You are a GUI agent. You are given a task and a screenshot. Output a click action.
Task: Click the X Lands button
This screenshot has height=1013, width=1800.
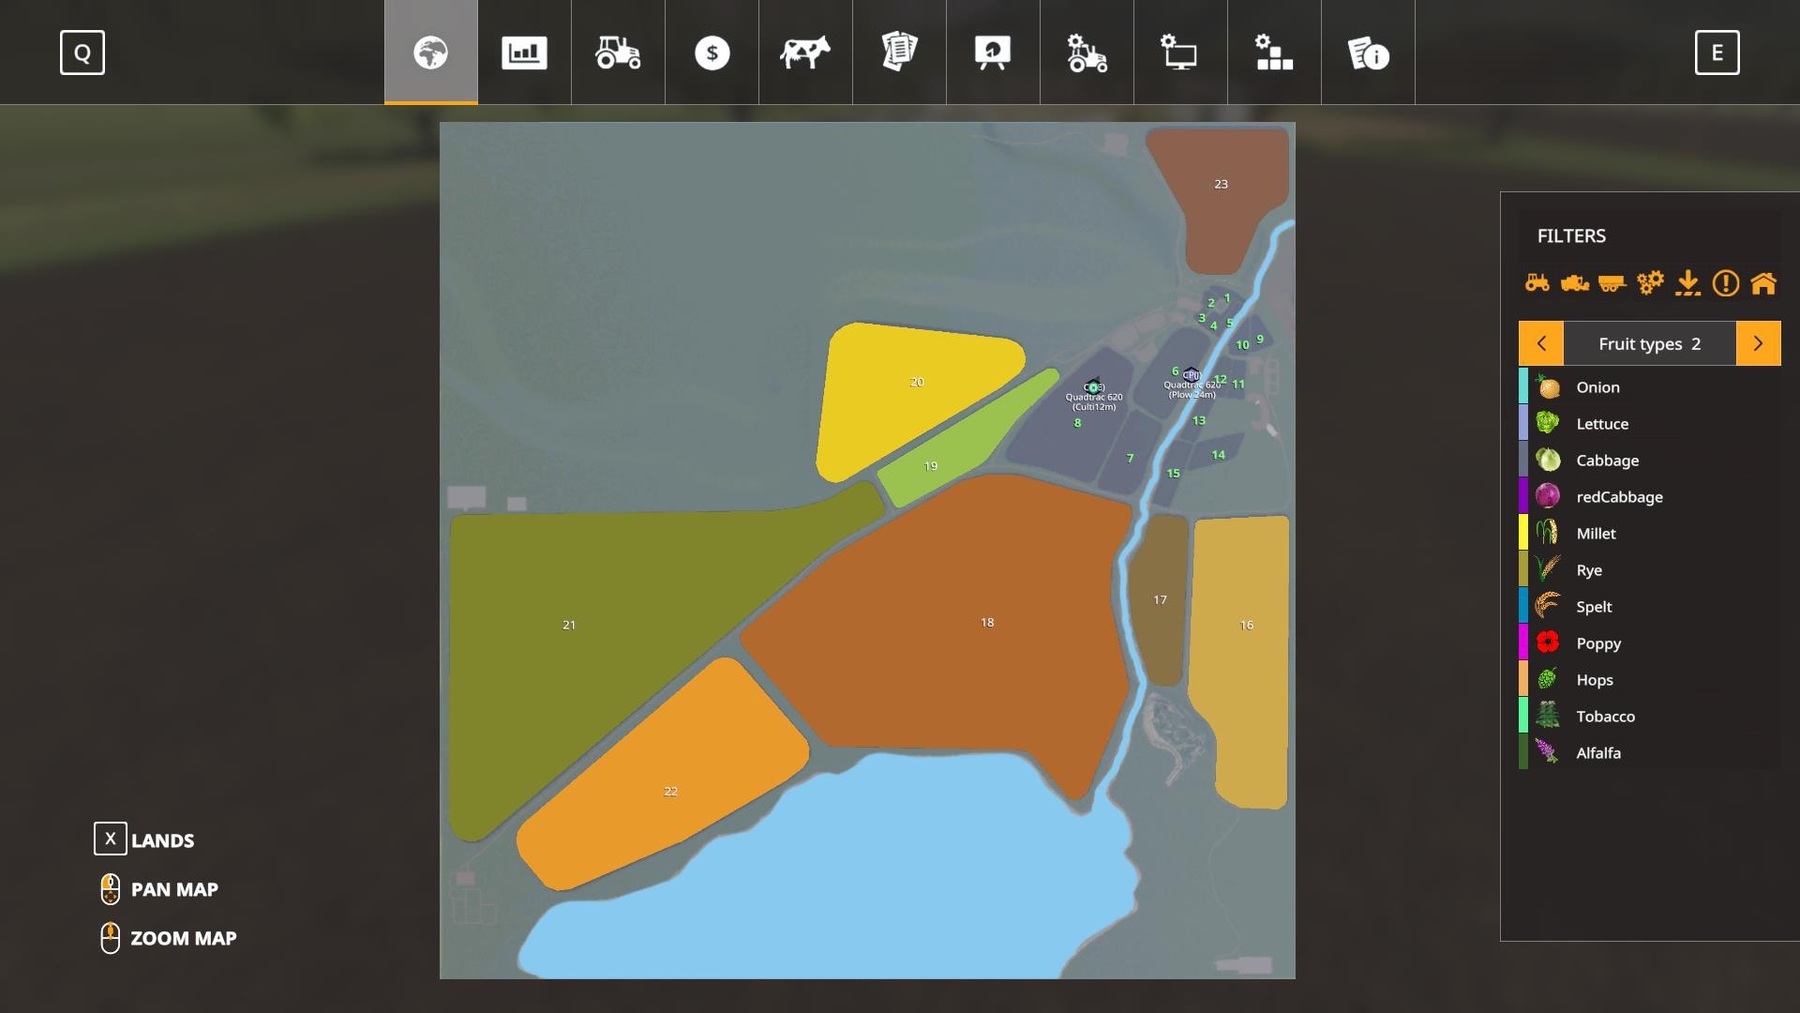111,839
